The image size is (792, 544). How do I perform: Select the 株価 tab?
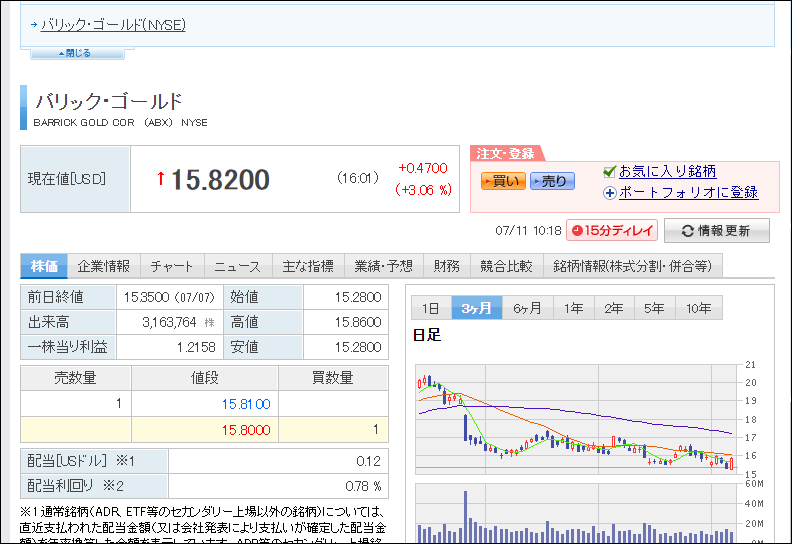pyautogui.click(x=43, y=266)
